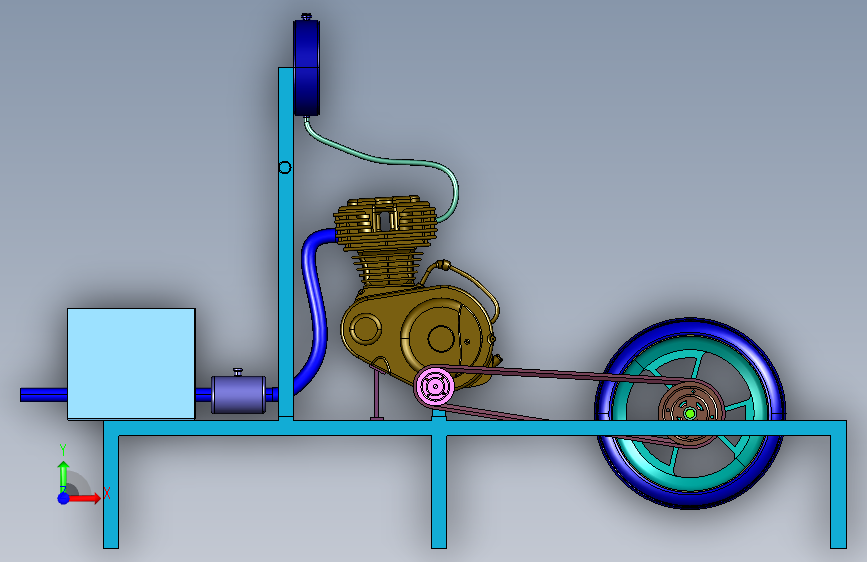Select the filler cap atop the fuel tank
The height and width of the screenshot is (562, 867).
306,17
